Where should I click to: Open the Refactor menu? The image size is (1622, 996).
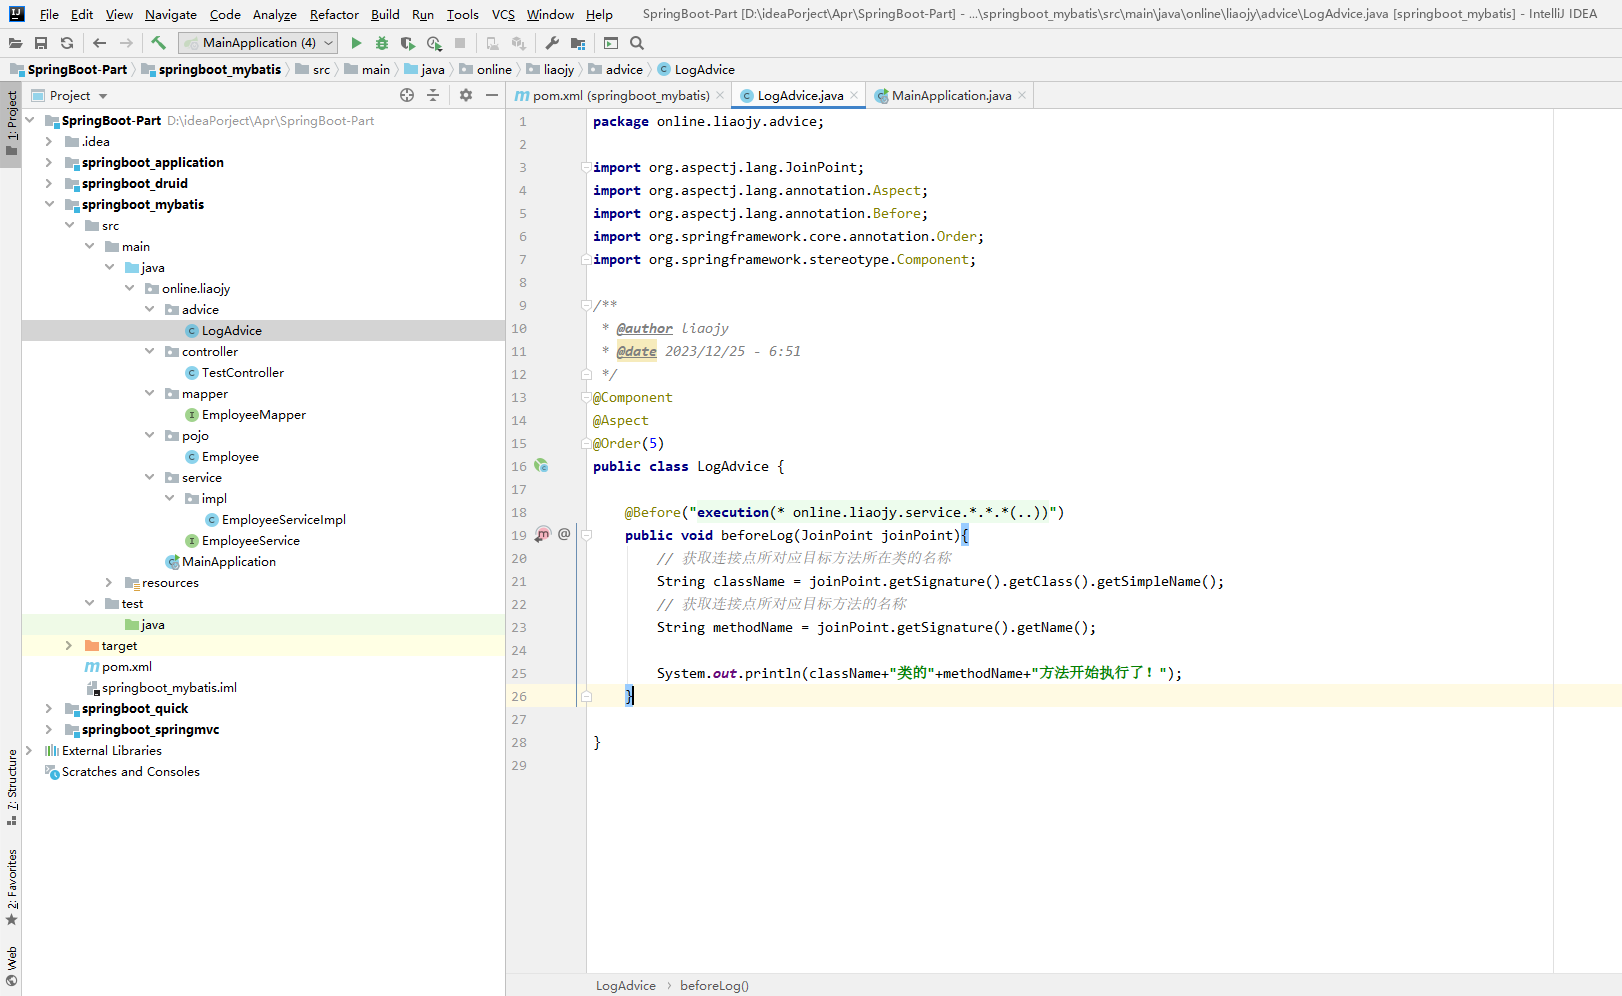coord(334,15)
